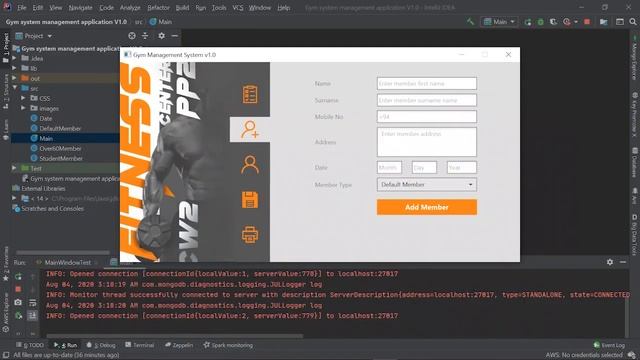Stop the running application red square
640x360 pixels.
click(x=587, y=22)
